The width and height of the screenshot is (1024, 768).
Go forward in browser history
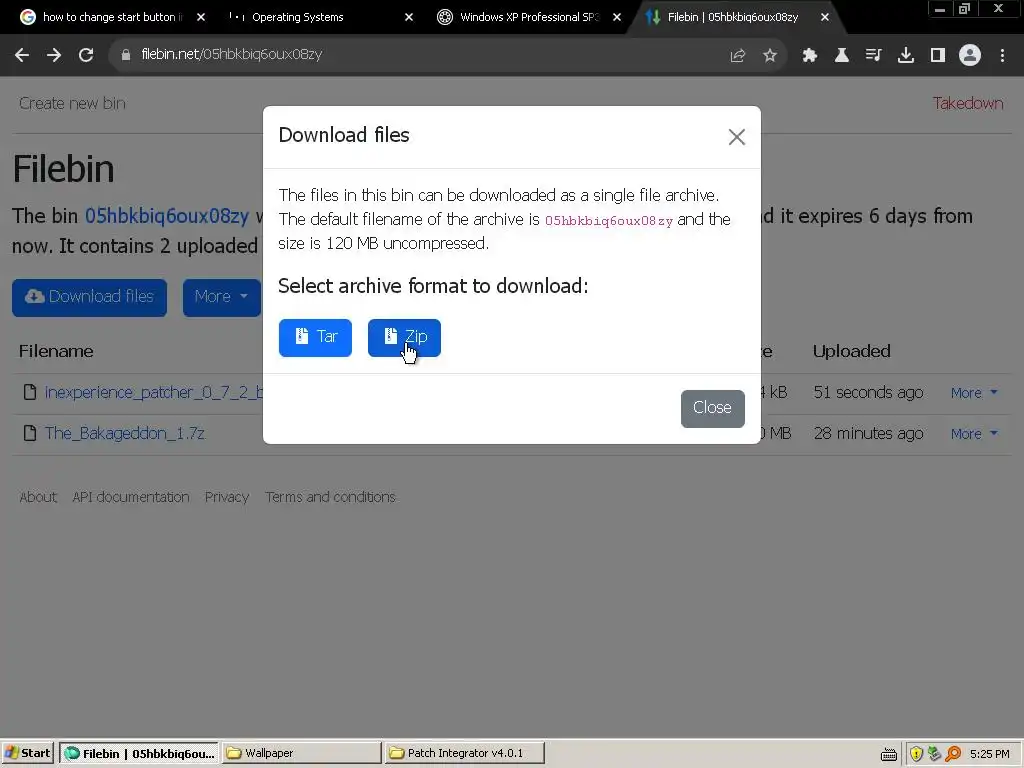54,55
